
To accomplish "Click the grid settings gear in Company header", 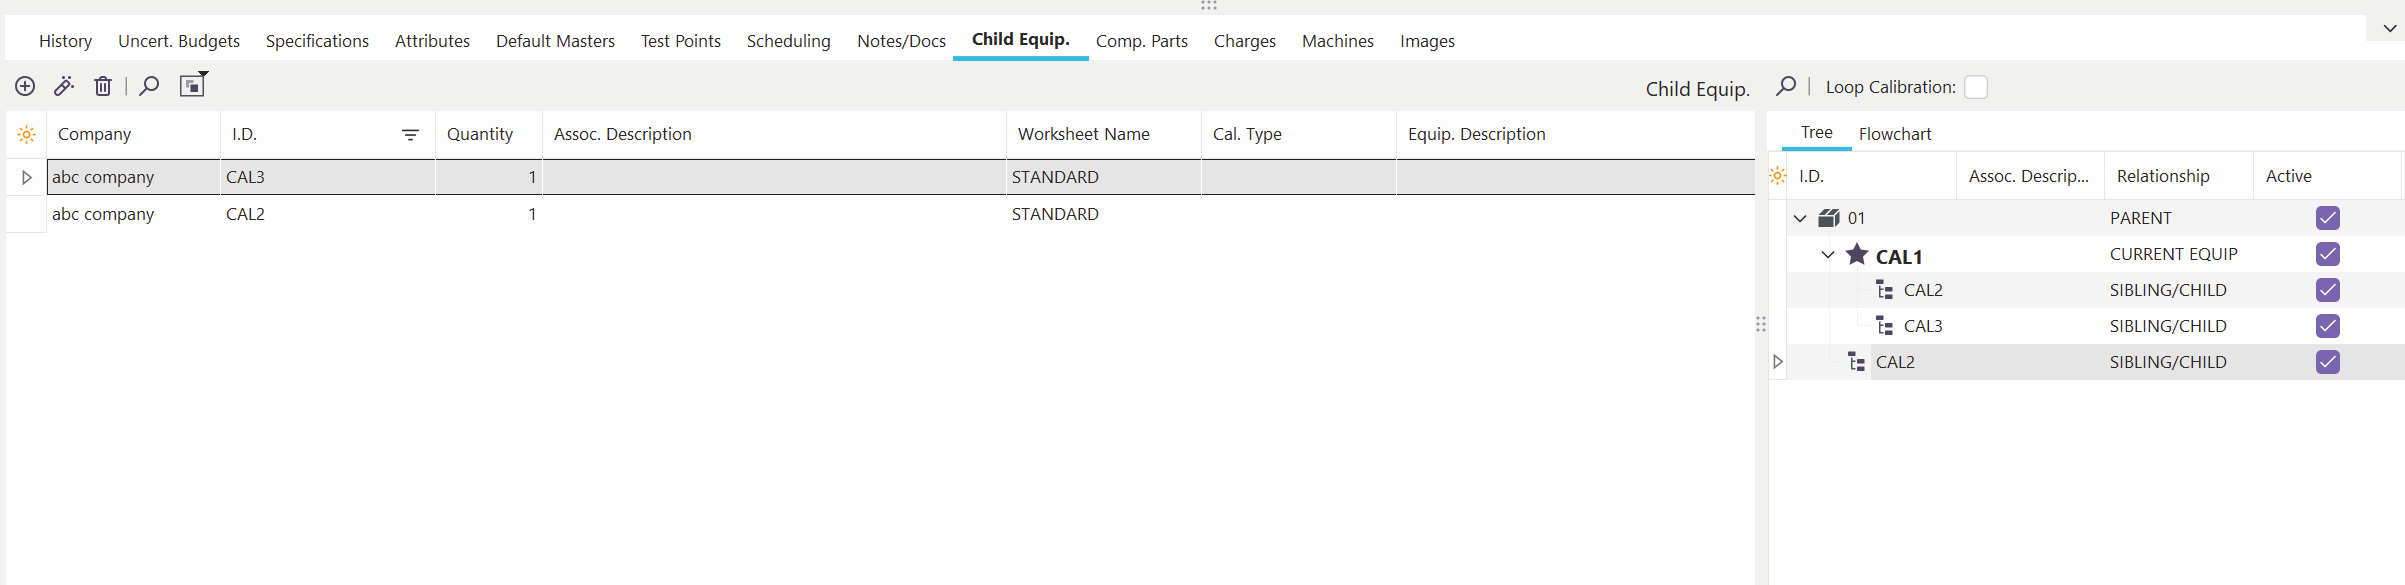I will coord(27,135).
